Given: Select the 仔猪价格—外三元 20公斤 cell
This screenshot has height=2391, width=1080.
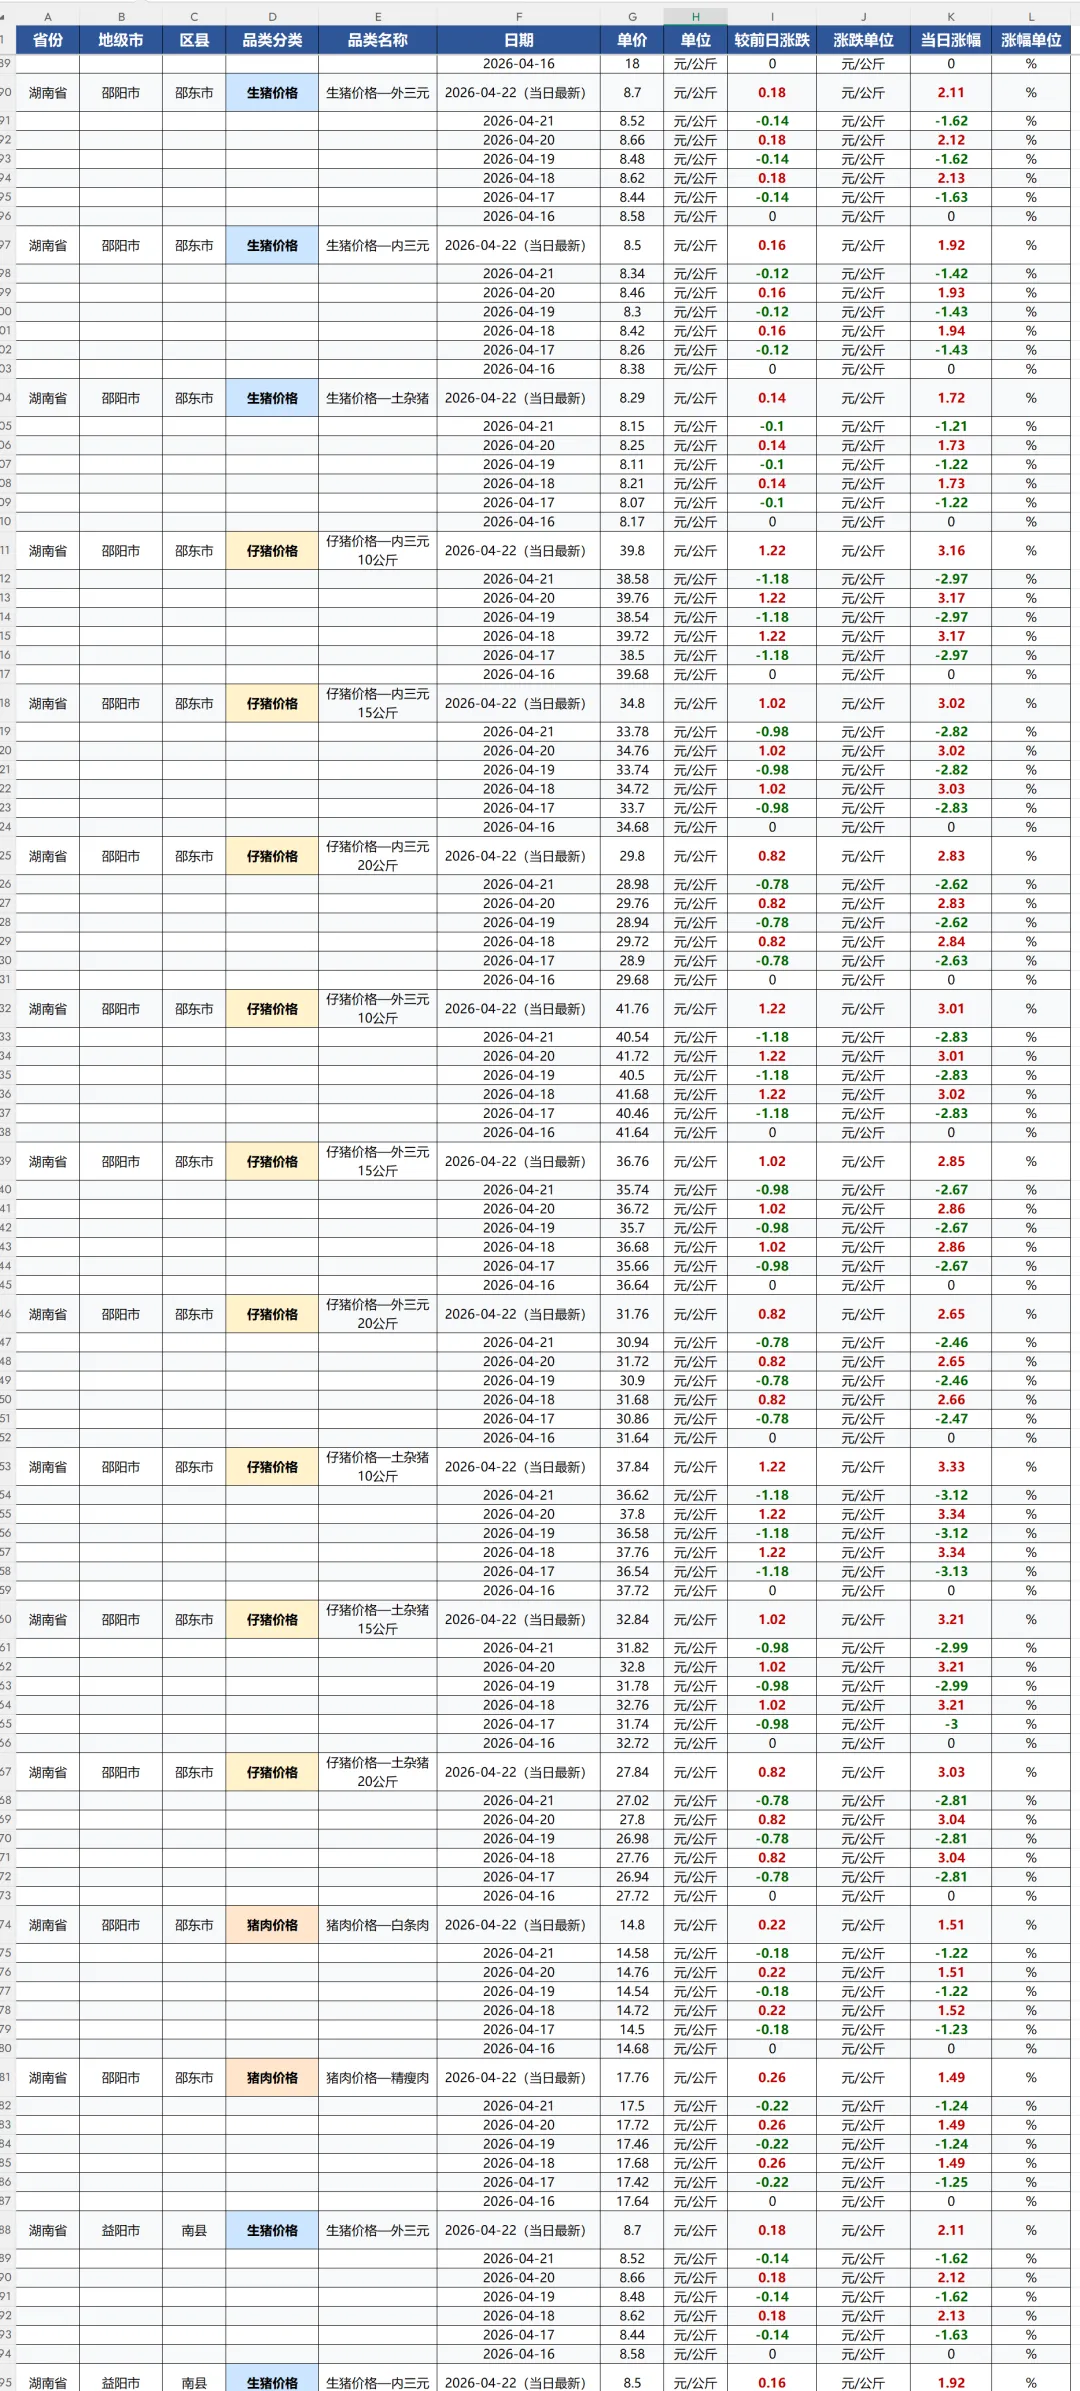Looking at the screenshot, I should pyautogui.click(x=378, y=1314).
